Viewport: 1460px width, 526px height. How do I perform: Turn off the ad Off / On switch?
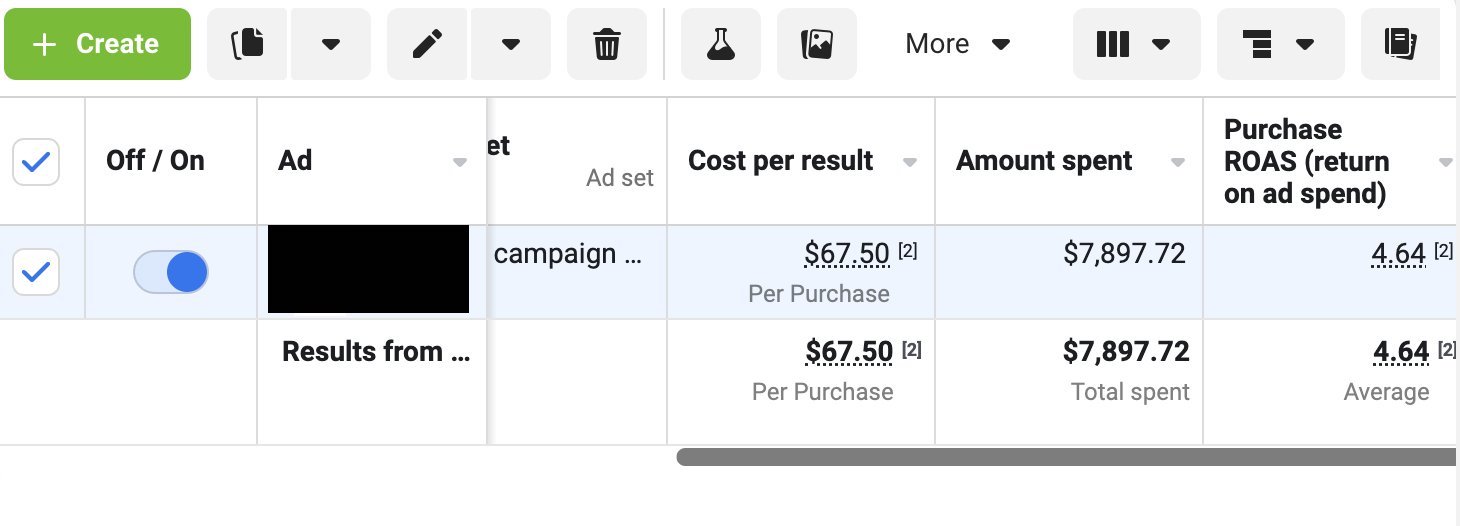coord(171,272)
